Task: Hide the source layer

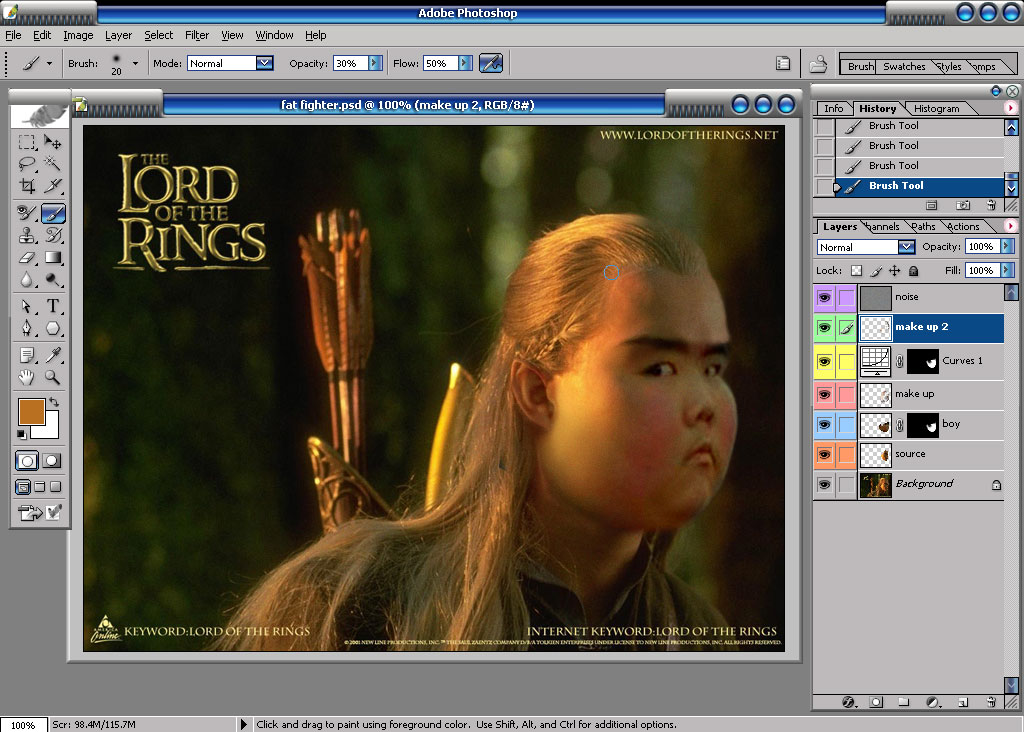Action: [824, 454]
